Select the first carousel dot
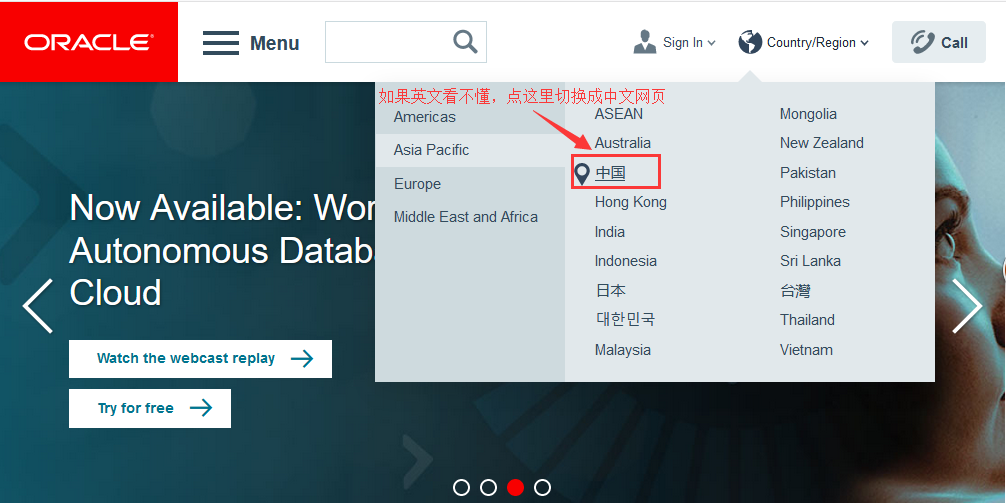The width and height of the screenshot is (1006, 503). pyautogui.click(x=461, y=488)
